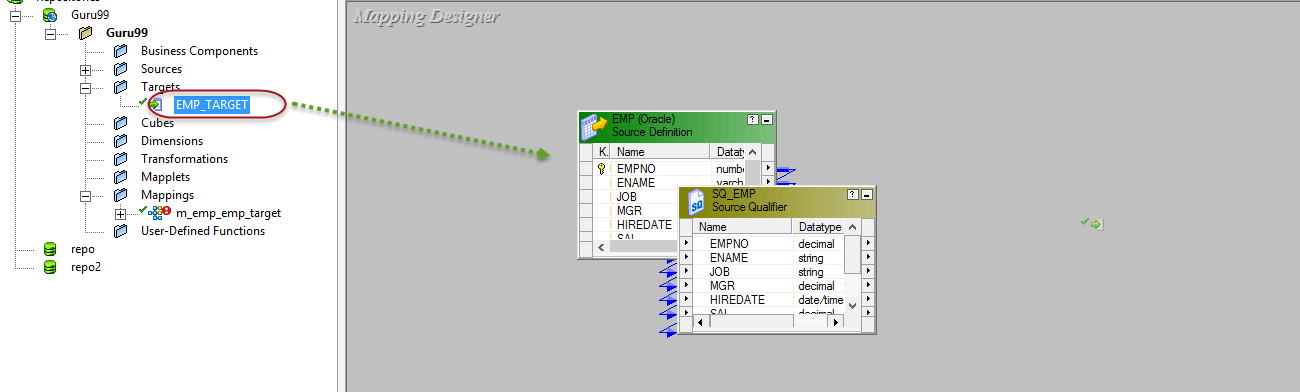
Task: Click the EMP Source Definition table icon
Action: (x=595, y=126)
